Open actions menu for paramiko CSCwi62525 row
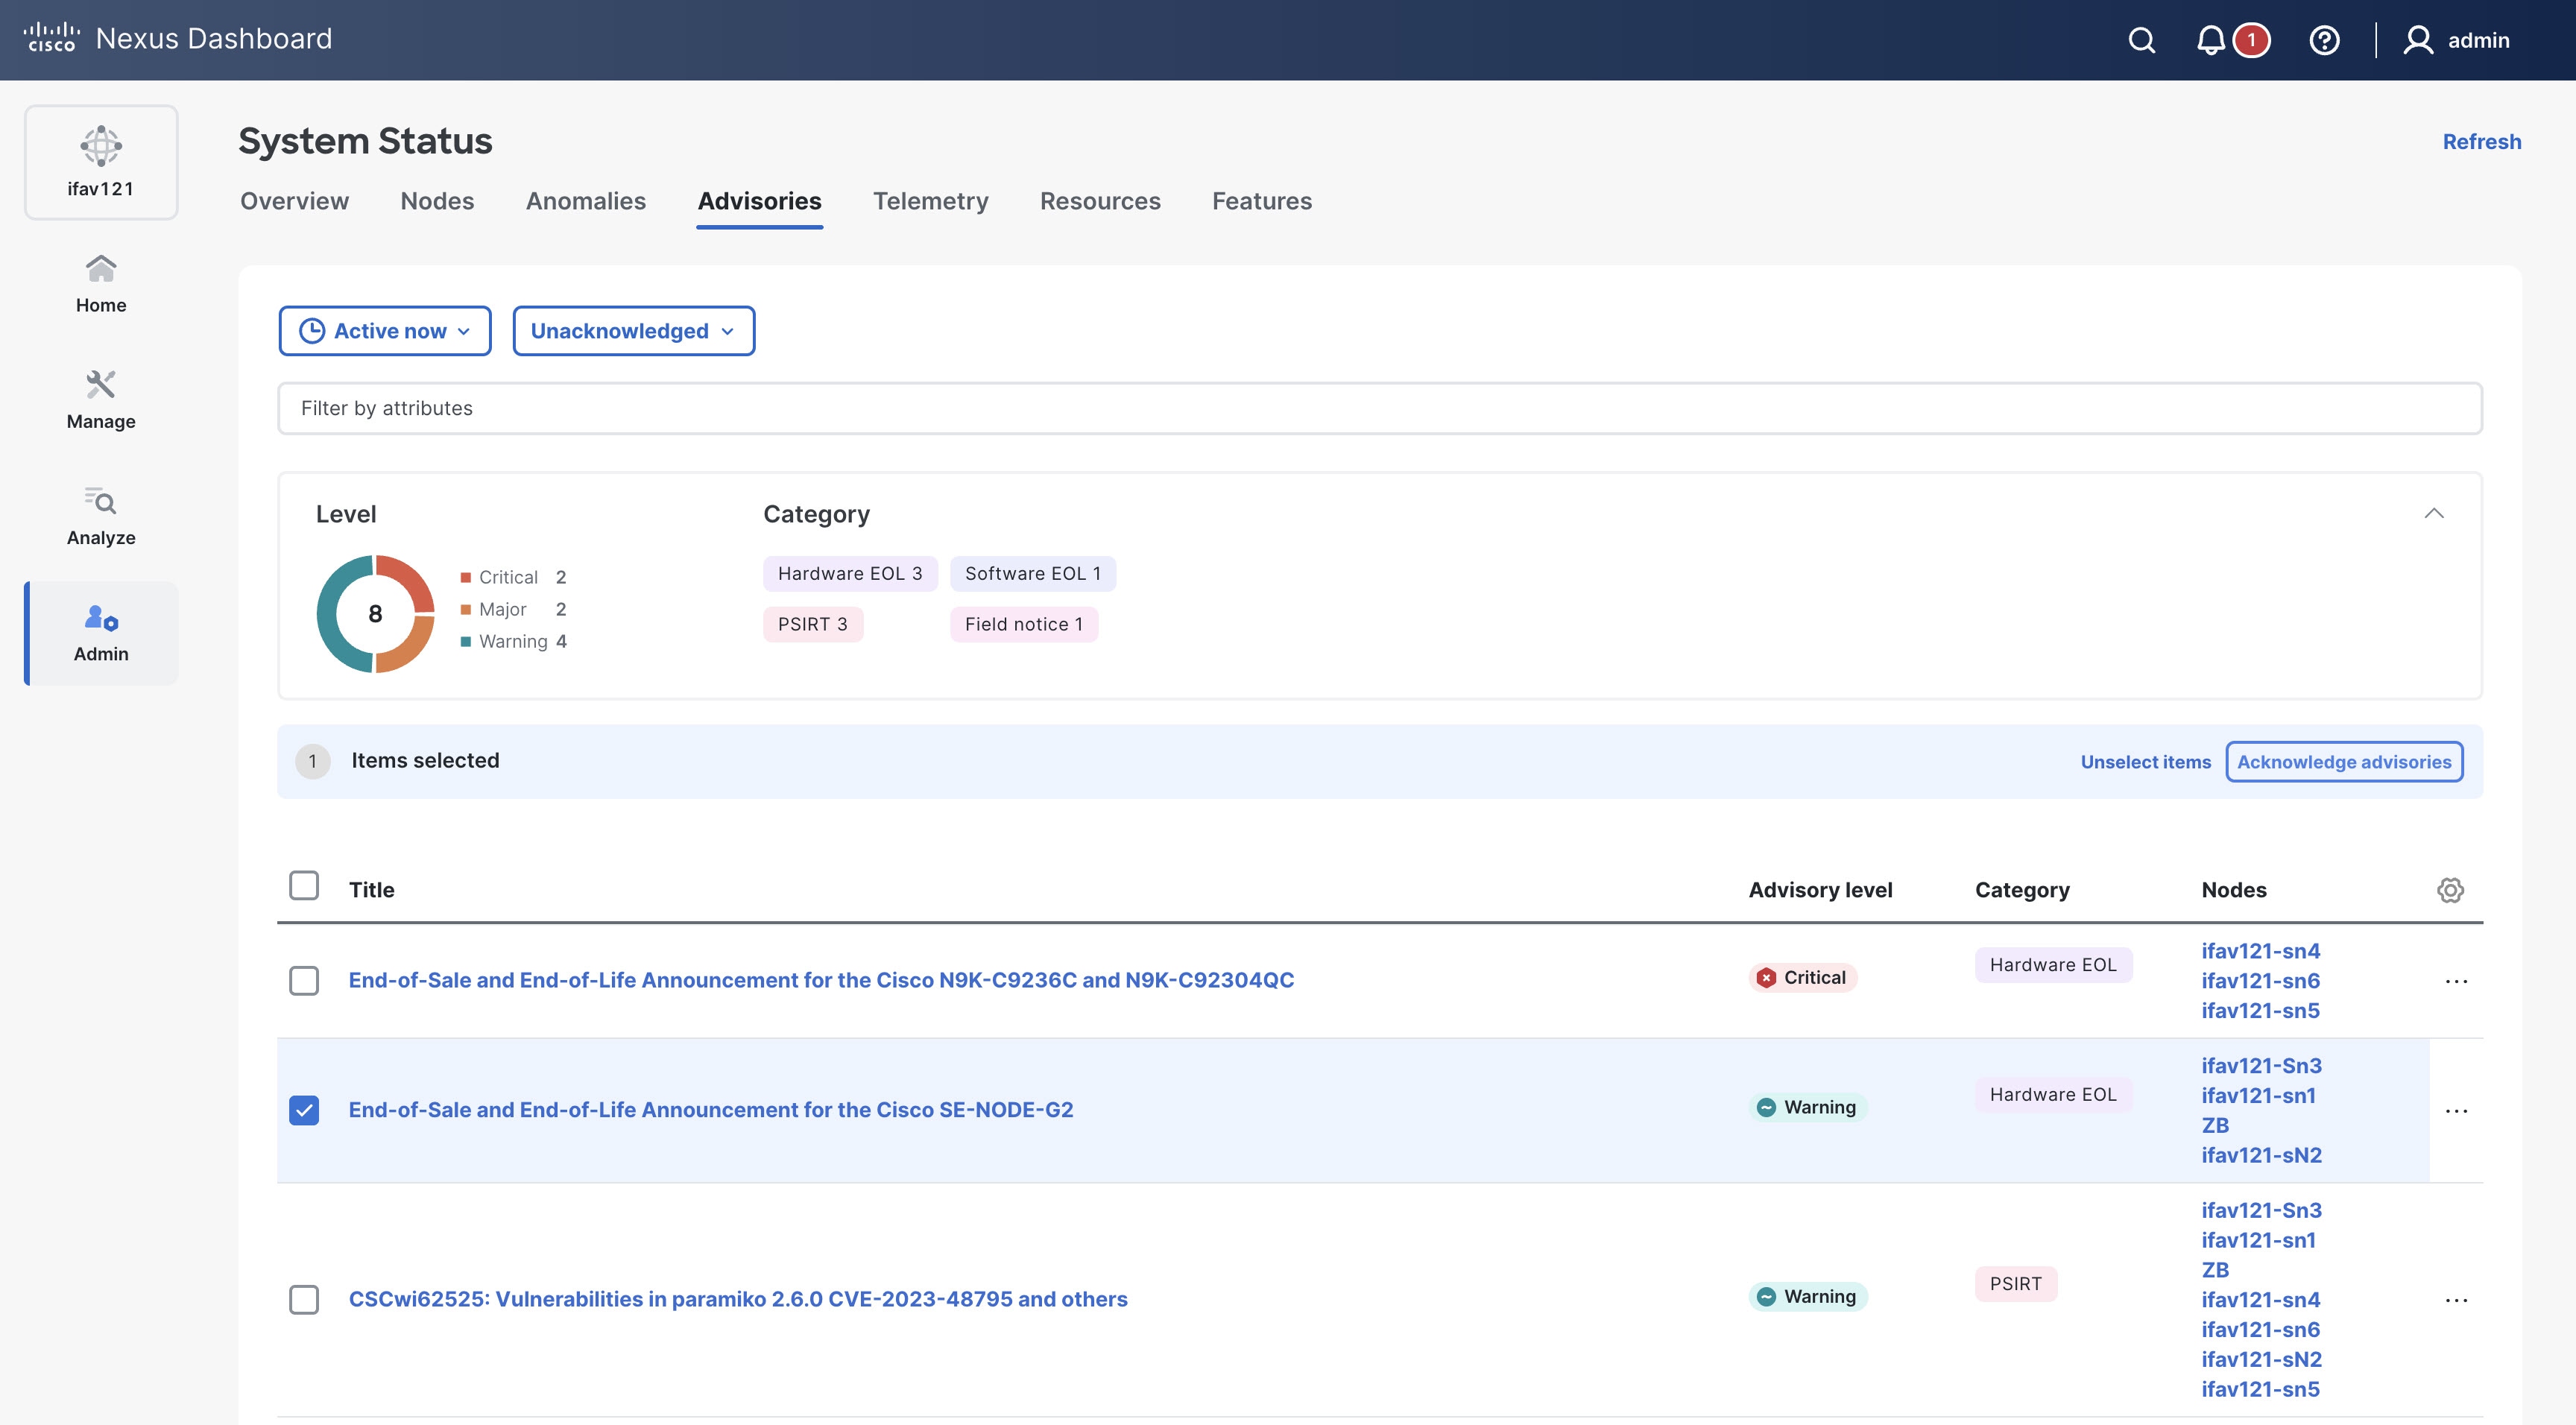 tap(2456, 1300)
